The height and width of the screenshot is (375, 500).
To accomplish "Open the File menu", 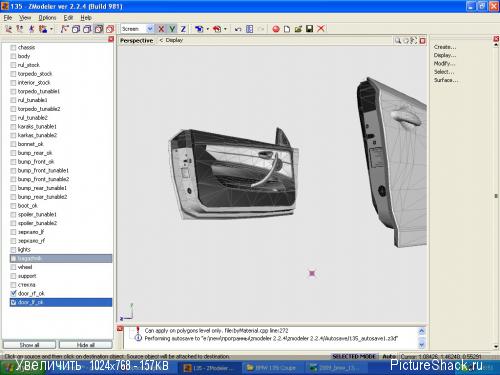I will [x=8, y=18].
